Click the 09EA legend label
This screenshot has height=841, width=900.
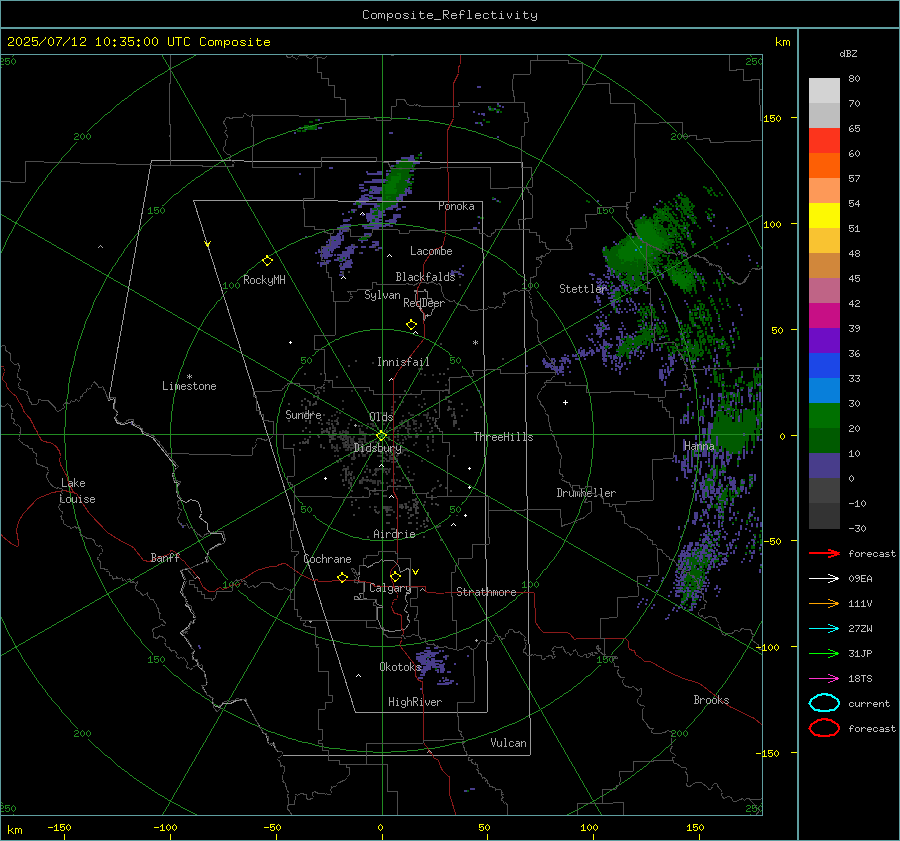(x=860, y=579)
